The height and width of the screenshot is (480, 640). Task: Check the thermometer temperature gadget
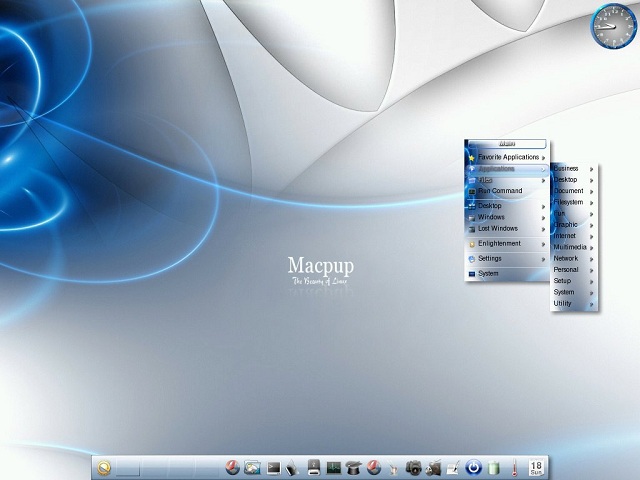[514, 468]
